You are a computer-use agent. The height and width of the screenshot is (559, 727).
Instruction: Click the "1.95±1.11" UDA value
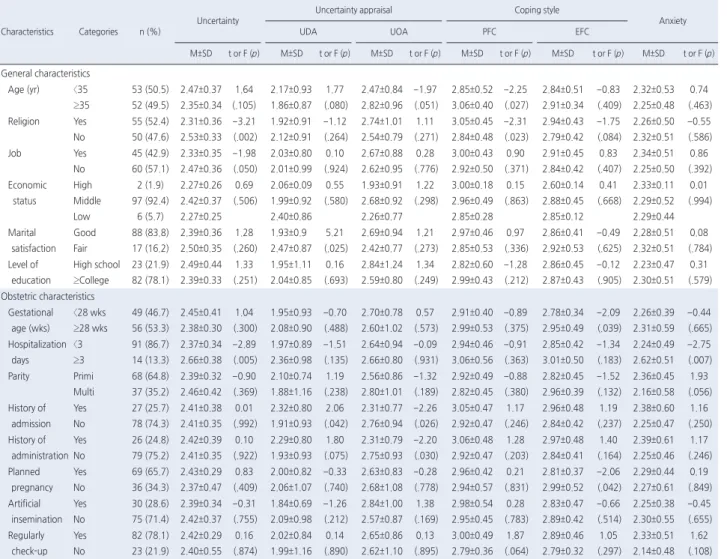(291, 264)
